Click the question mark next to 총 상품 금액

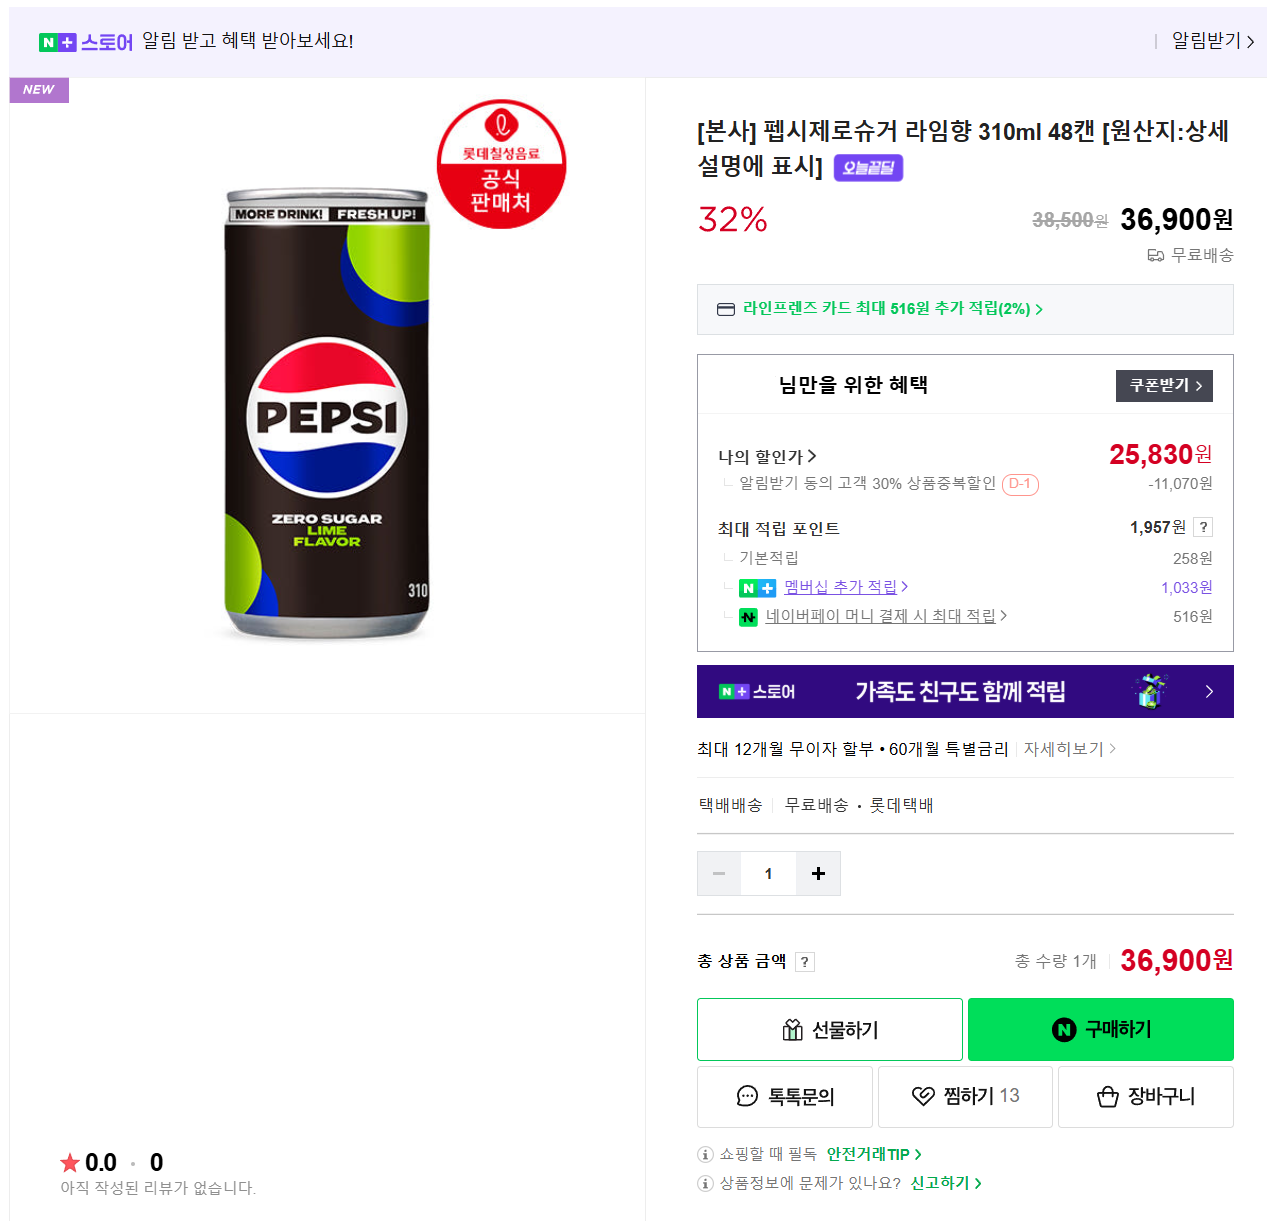pos(805,961)
